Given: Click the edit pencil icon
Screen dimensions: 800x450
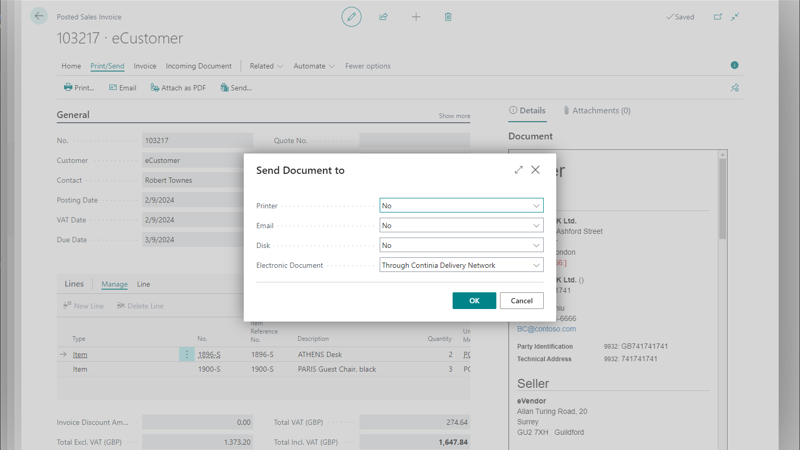Looking at the screenshot, I should (351, 17).
